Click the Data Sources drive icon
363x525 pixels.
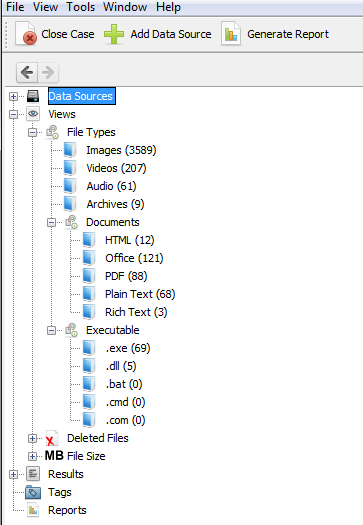[x=33, y=96]
